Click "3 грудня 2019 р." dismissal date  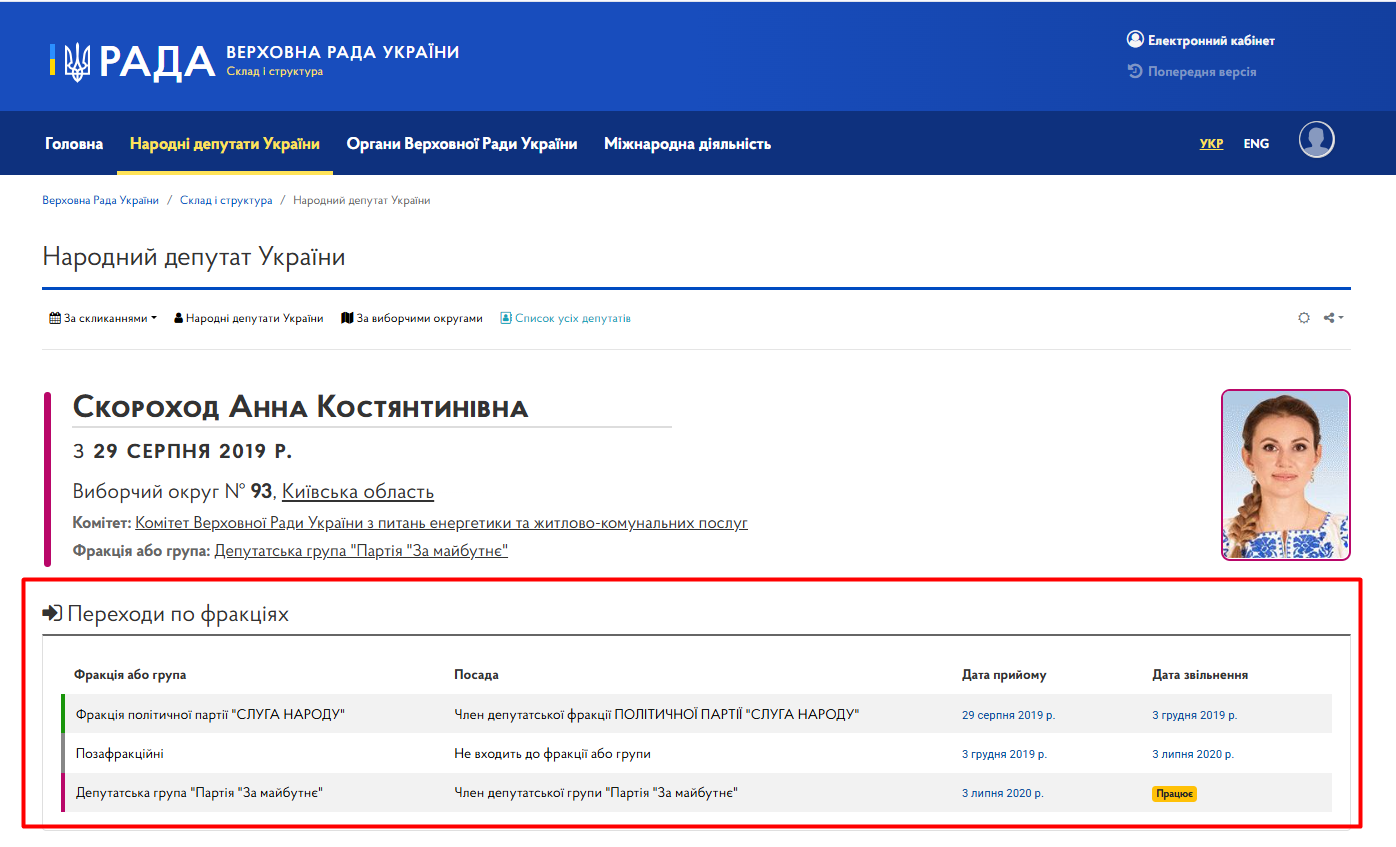pyautogui.click(x=1195, y=715)
